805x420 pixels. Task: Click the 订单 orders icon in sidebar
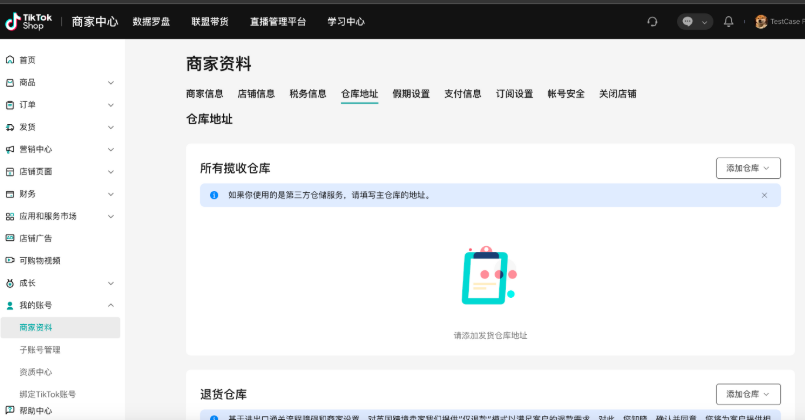pyautogui.click(x=10, y=105)
